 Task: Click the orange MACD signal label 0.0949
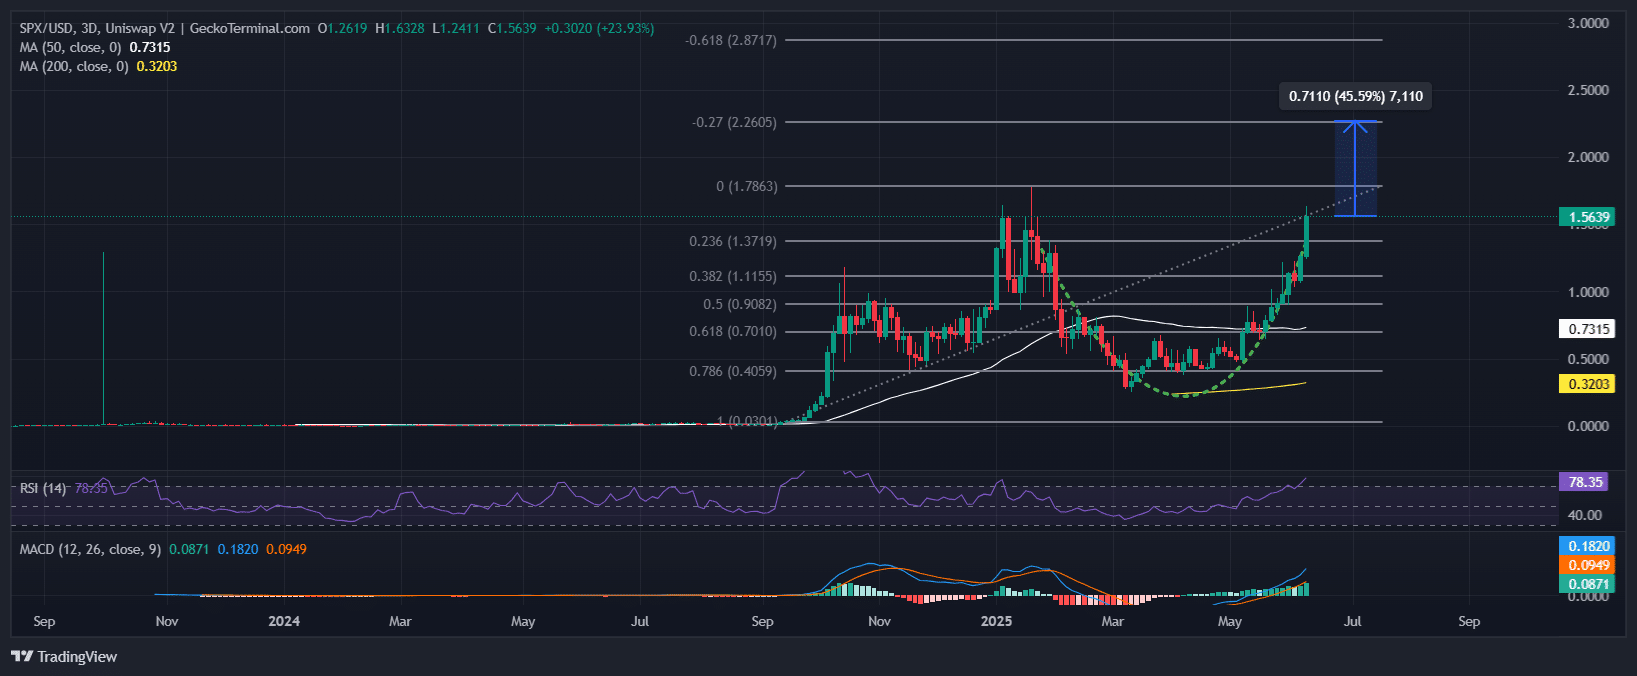pos(1588,565)
